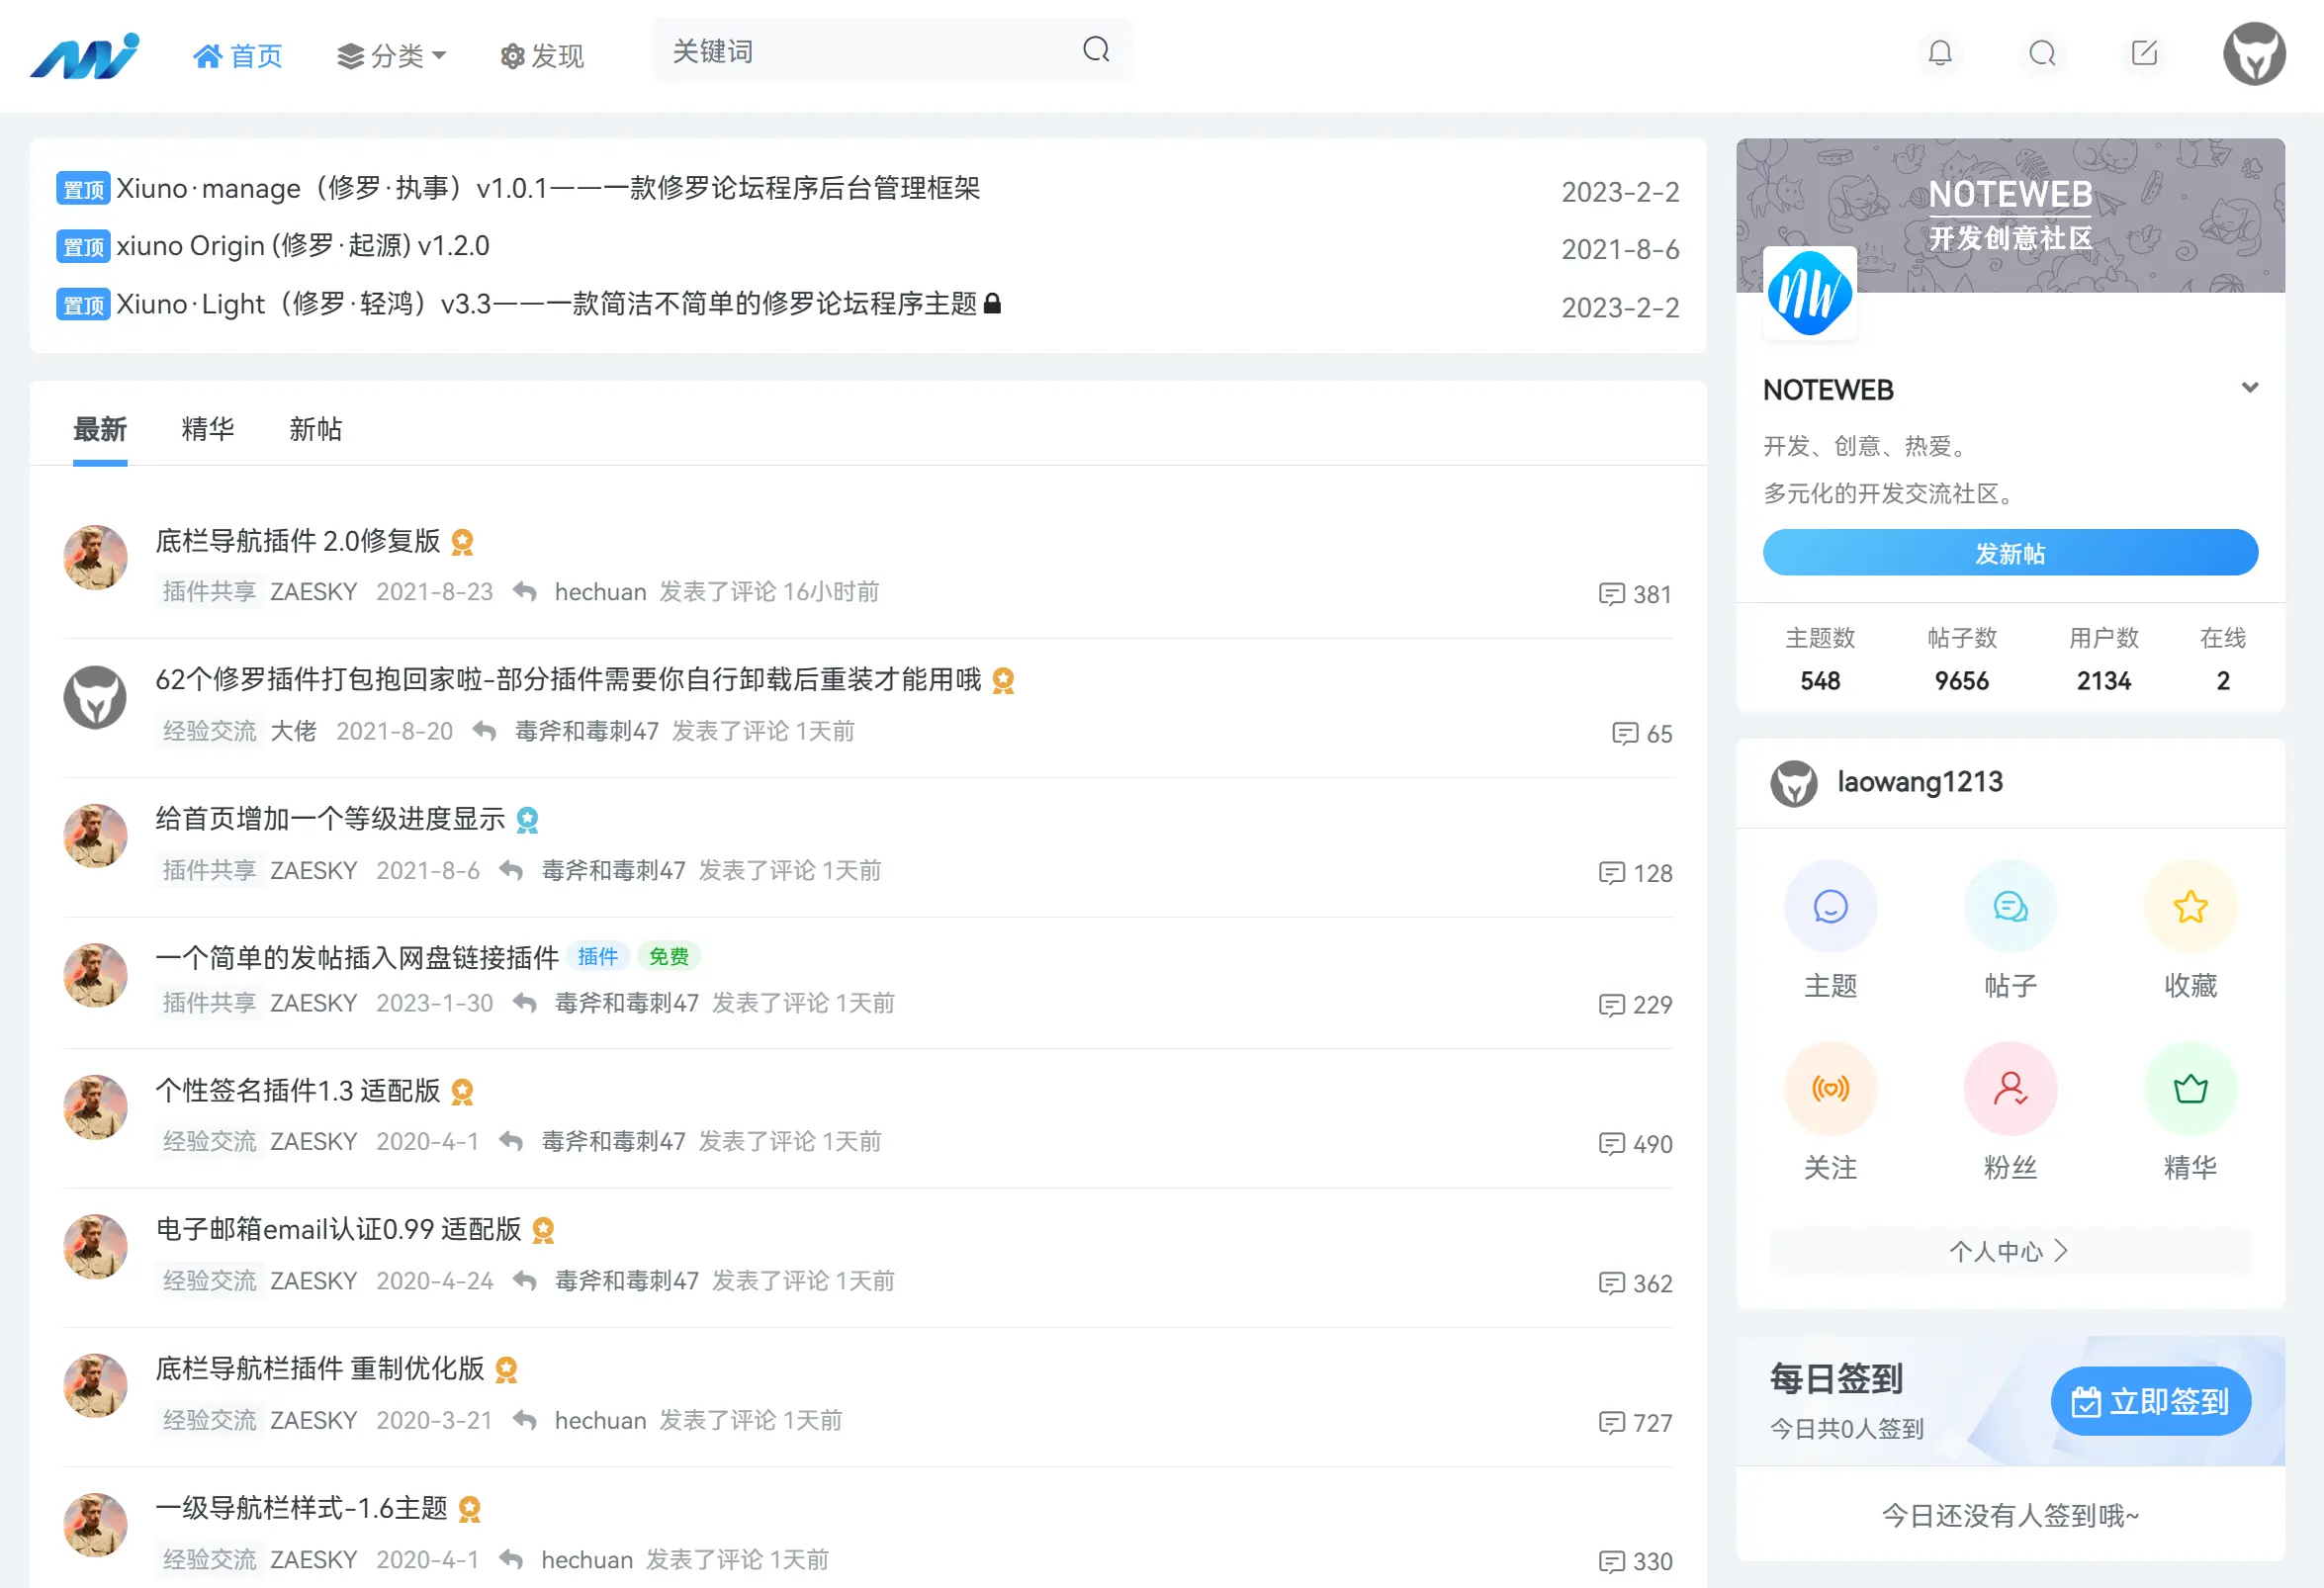
Task: Expand the 分类 category dropdown
Action: [x=392, y=56]
